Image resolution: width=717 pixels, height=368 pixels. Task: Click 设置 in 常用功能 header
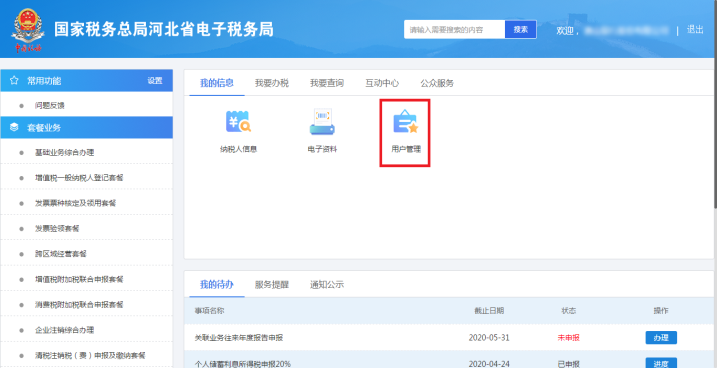[155, 80]
